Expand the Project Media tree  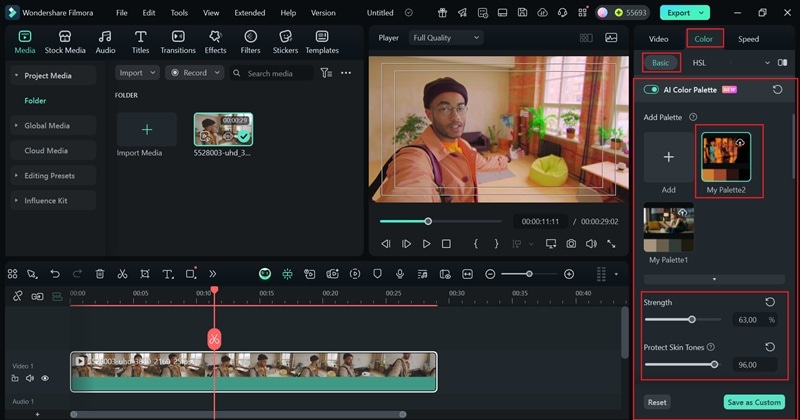(x=16, y=76)
